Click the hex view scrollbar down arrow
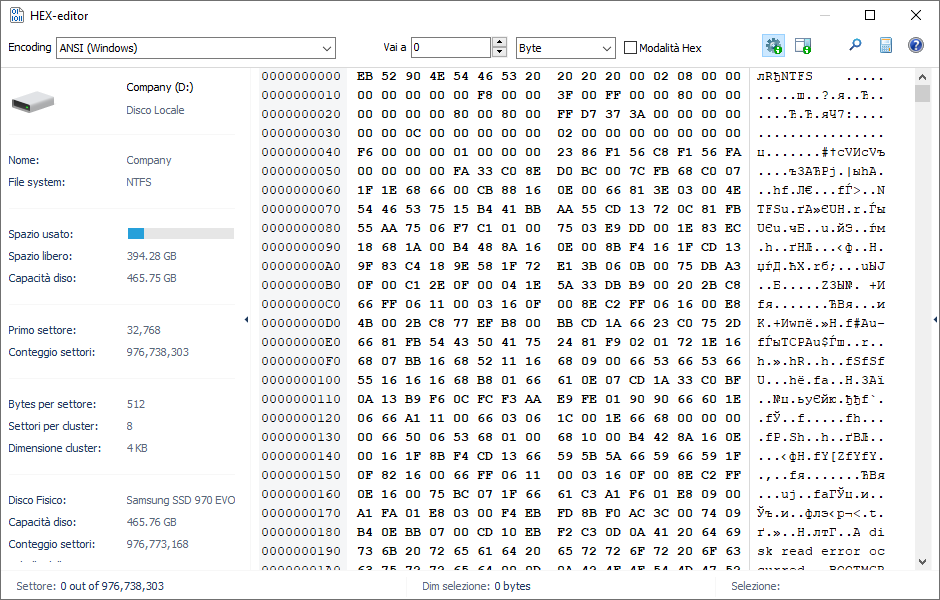This screenshot has height=600, width=940. pos(922,562)
